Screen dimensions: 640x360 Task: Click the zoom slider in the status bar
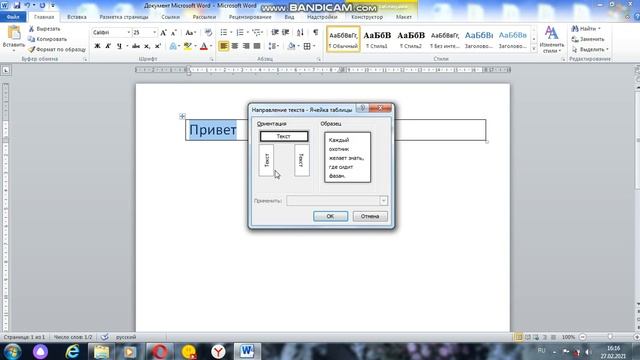(x=609, y=337)
